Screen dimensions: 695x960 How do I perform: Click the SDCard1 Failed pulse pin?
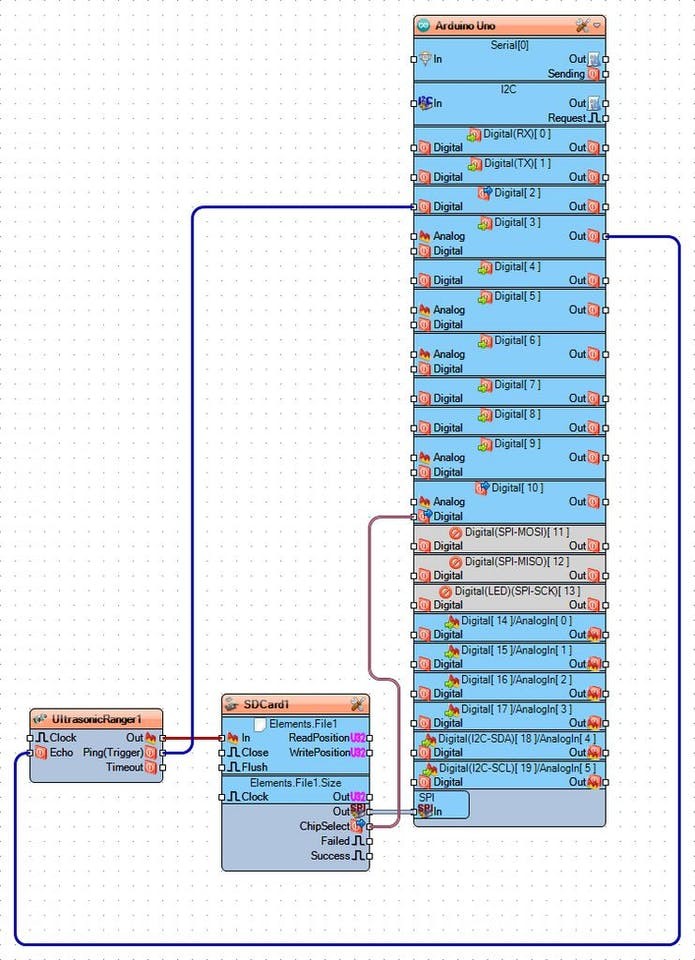[x=359, y=841]
